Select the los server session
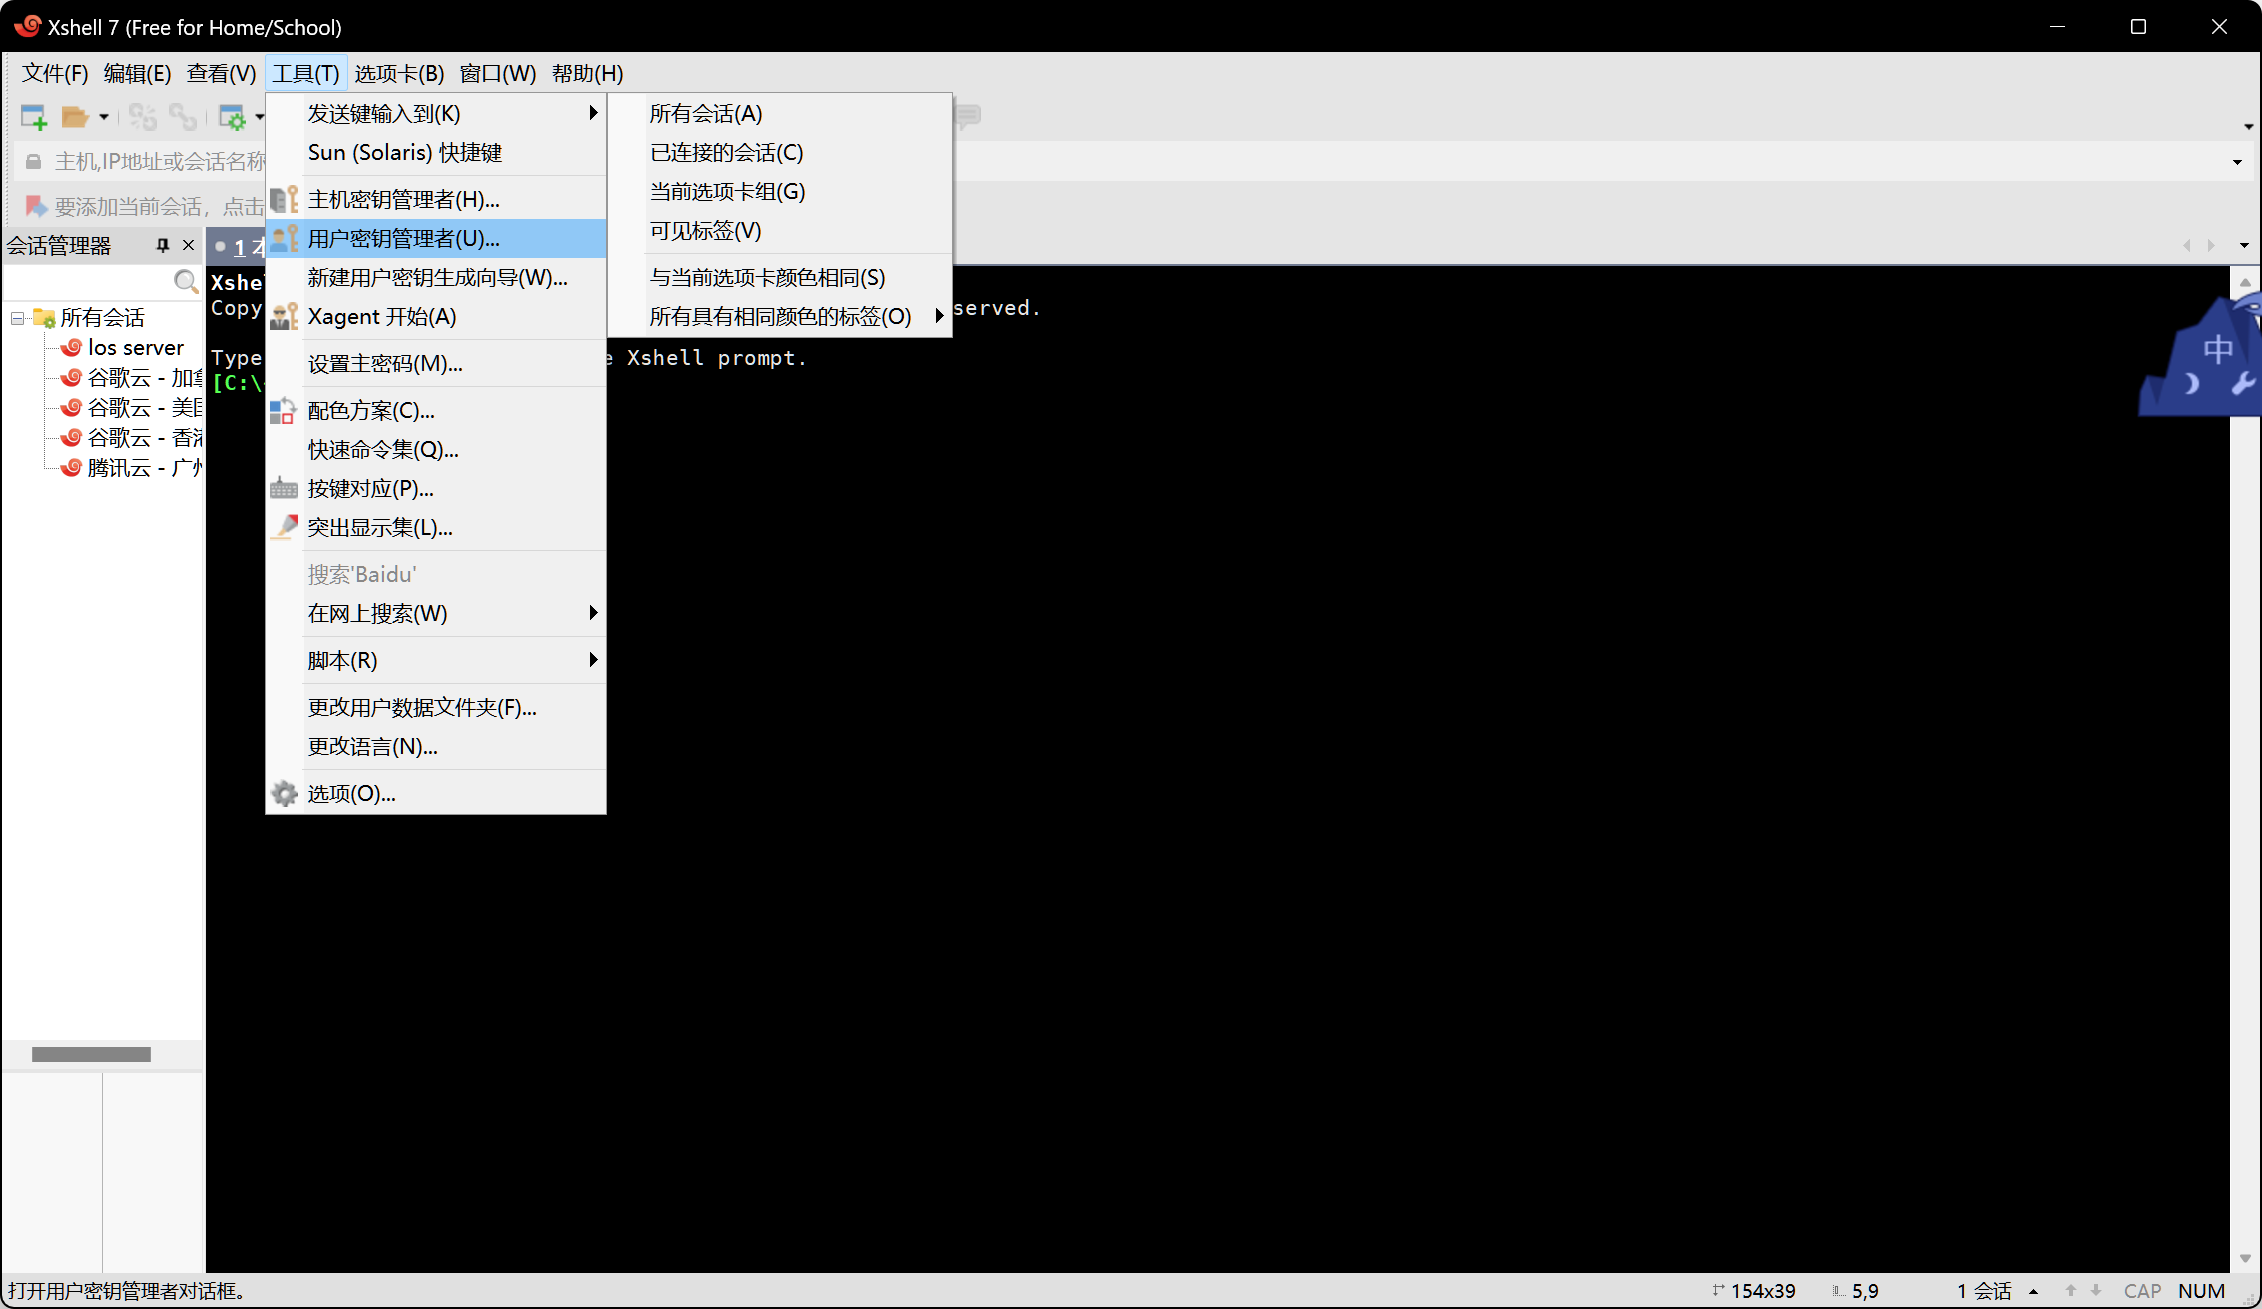 (x=135, y=347)
